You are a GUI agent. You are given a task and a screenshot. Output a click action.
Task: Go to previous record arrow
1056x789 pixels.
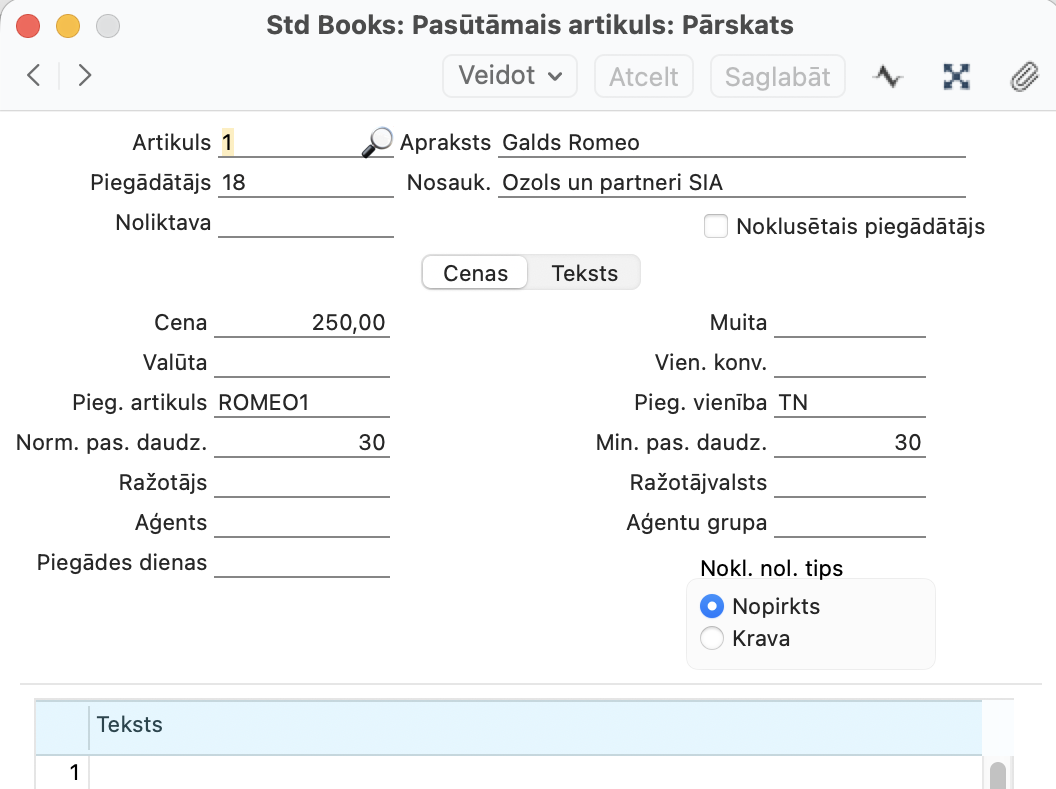(34, 75)
